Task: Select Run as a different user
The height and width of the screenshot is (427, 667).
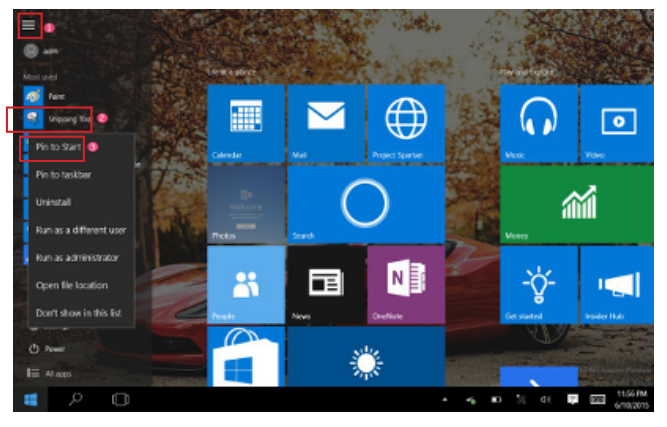Action: click(81, 230)
